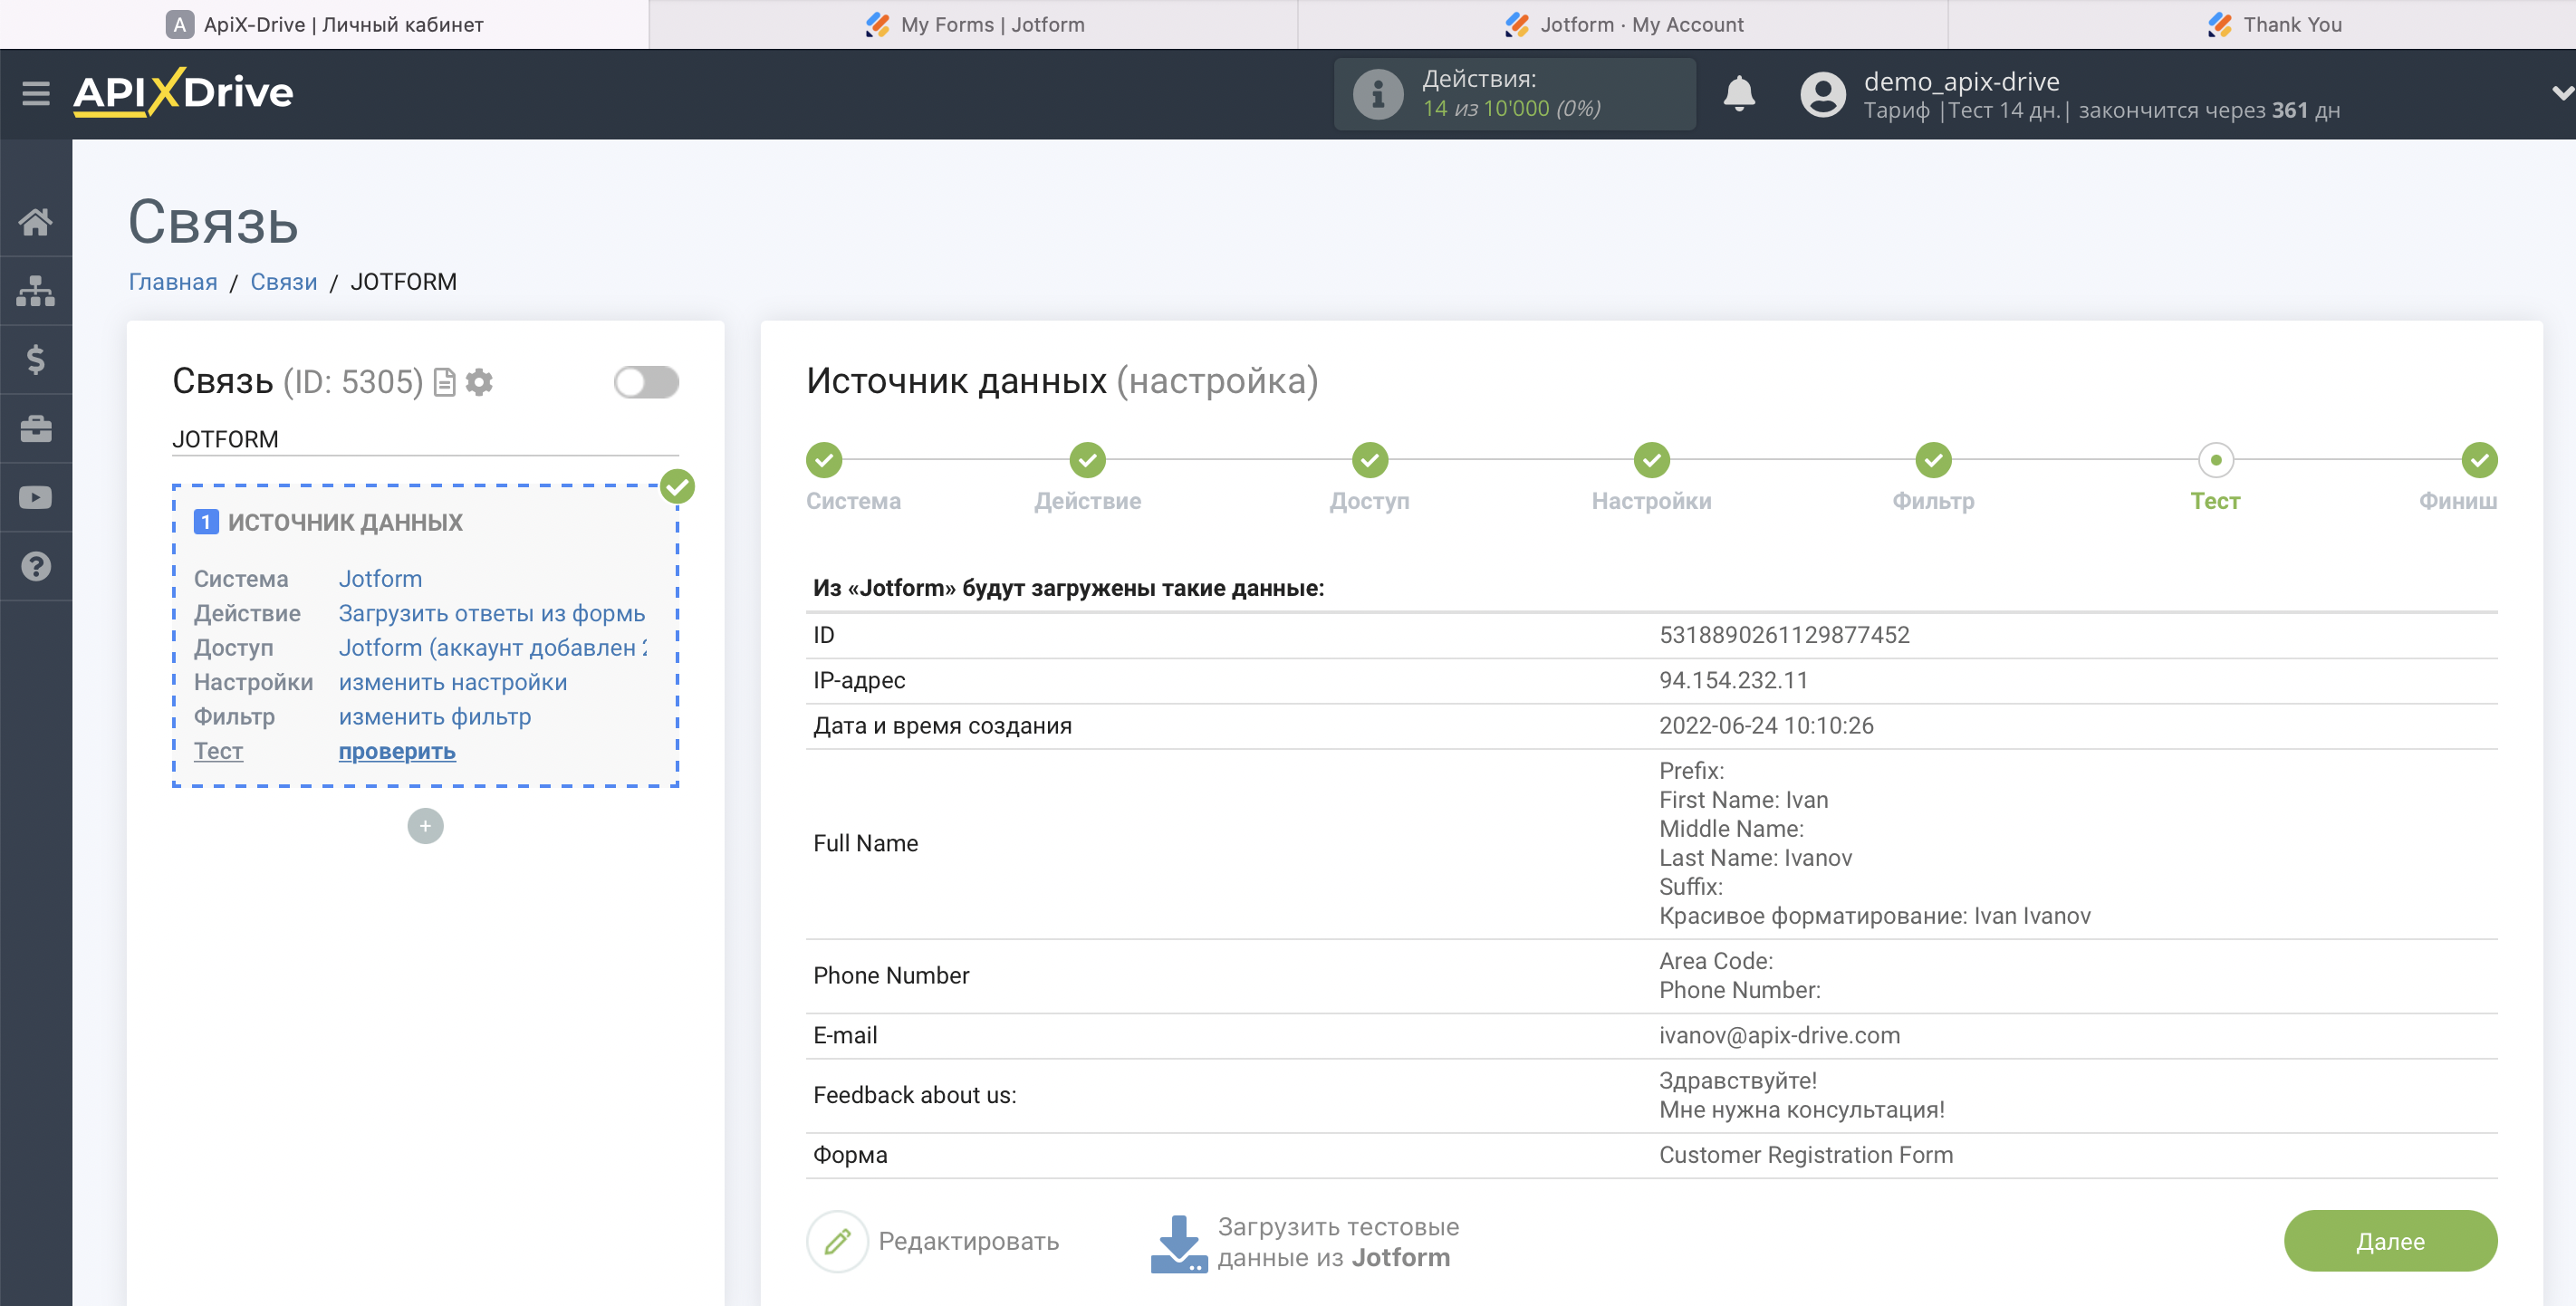Click the ID value 5318890261129877452
The height and width of the screenshot is (1306, 2576).
pos(1784,635)
